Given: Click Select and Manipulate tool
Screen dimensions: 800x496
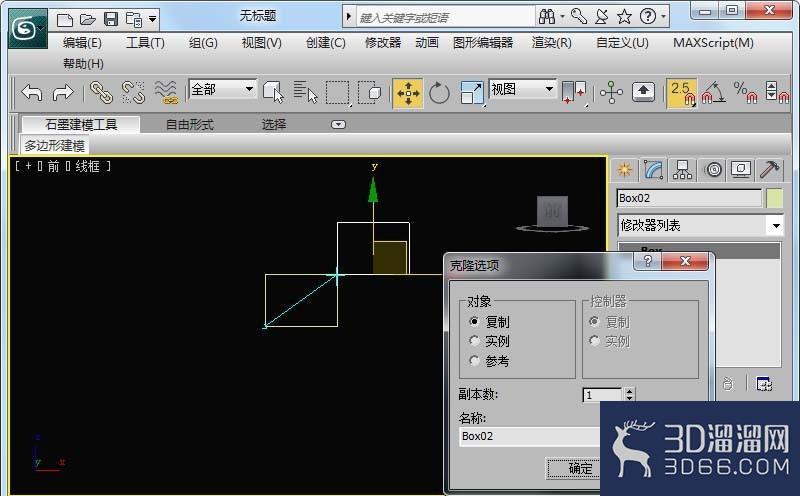Looking at the screenshot, I should (x=611, y=93).
